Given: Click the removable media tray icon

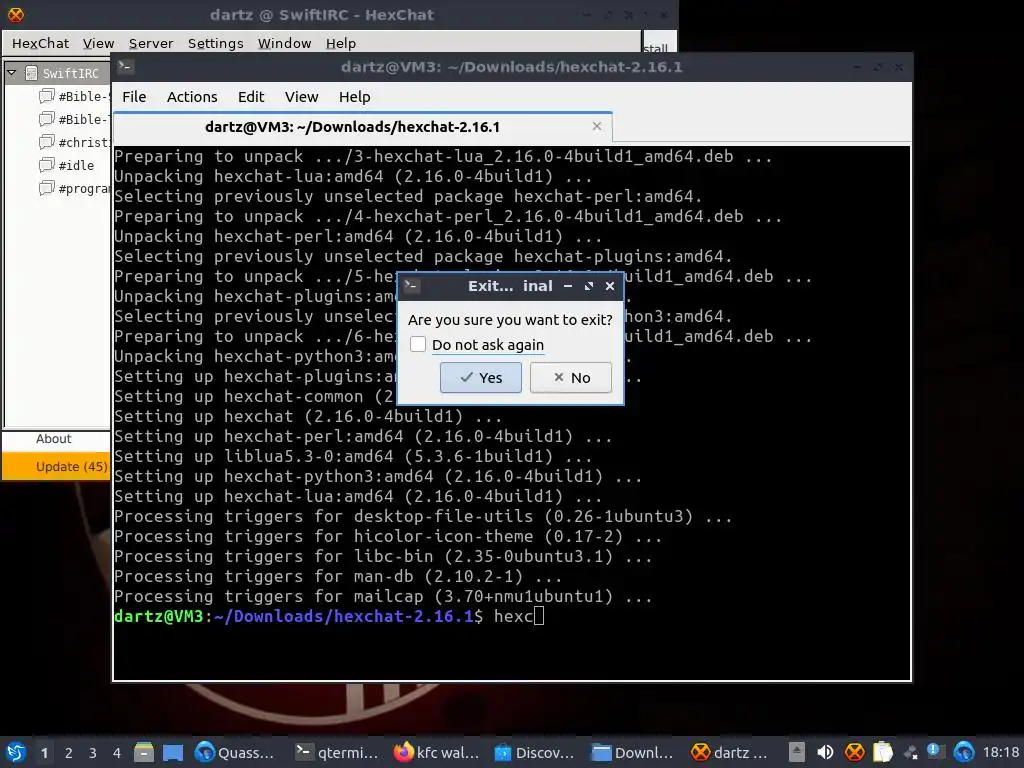Looking at the screenshot, I should click(797, 752).
